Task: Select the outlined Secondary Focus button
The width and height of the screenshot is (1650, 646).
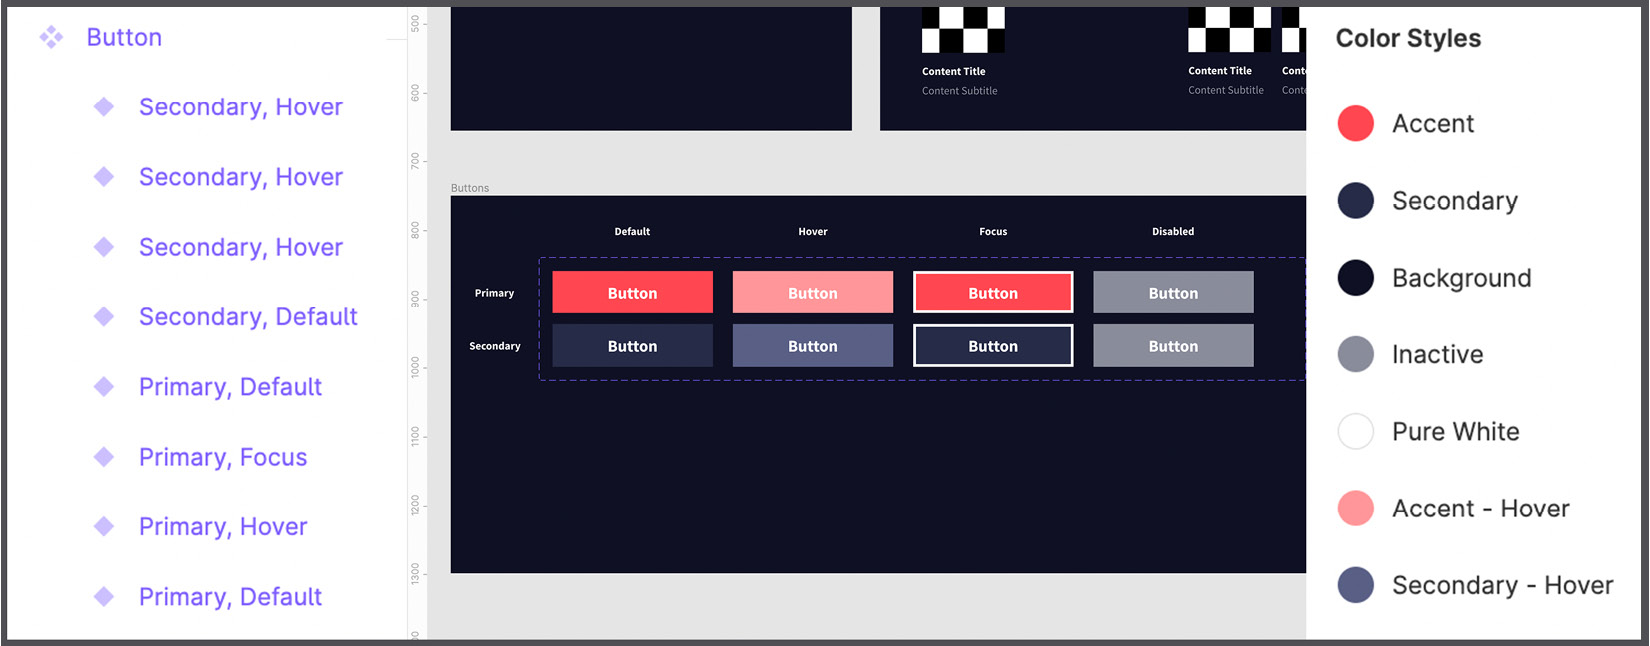Action: click(x=992, y=346)
